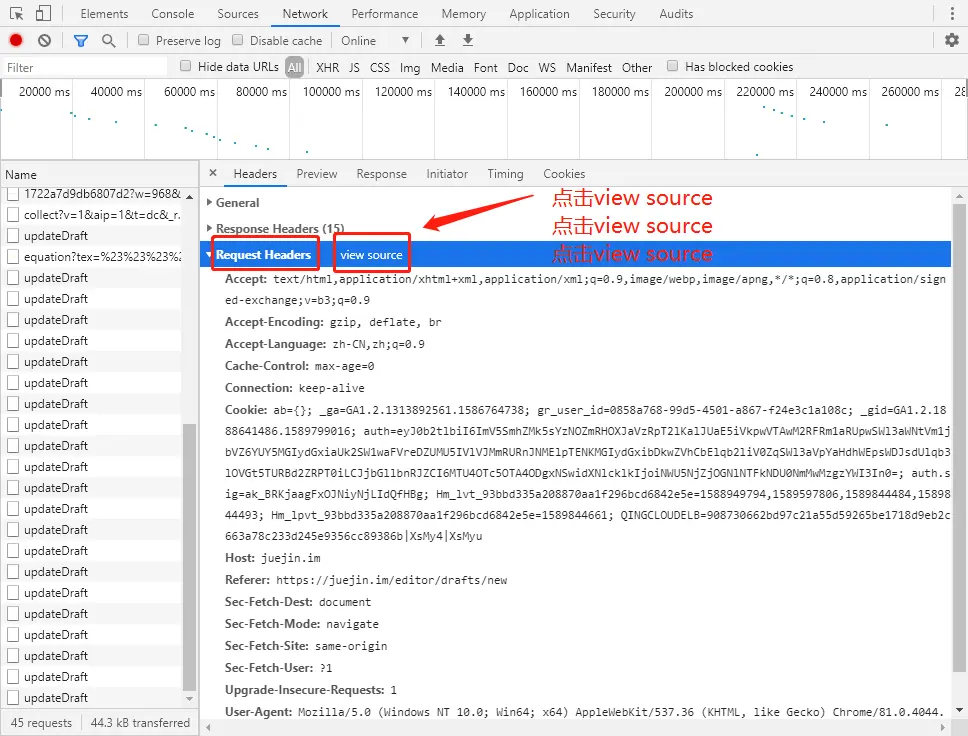Switch to the Console tab
968x736 pixels.
(173, 14)
